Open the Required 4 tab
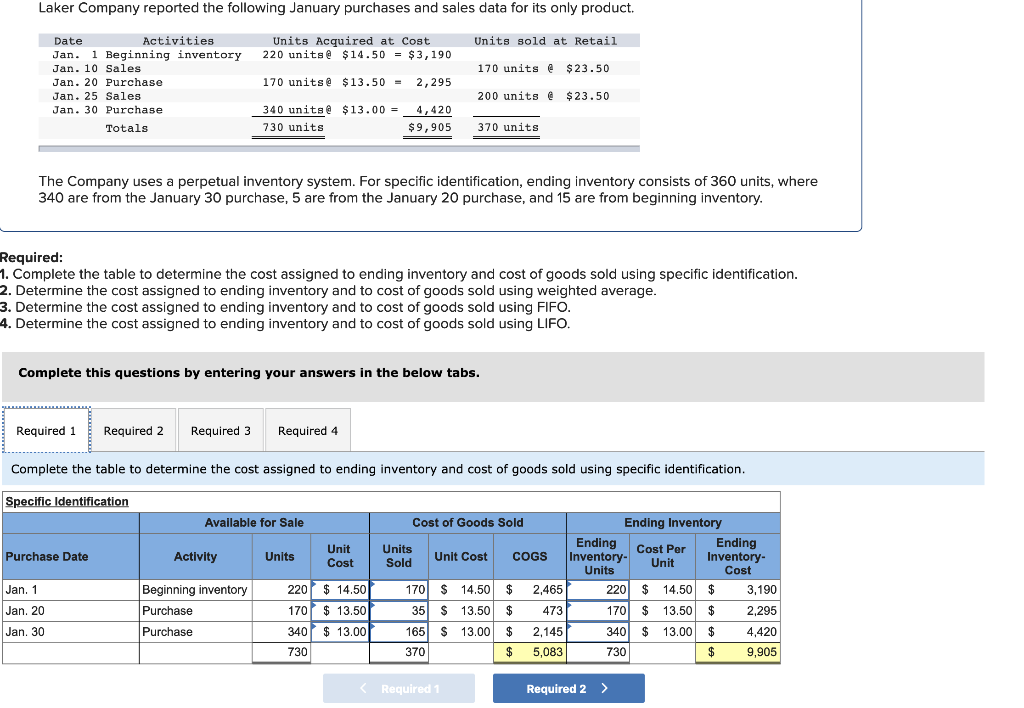This screenshot has width=1024, height=708. click(x=305, y=429)
